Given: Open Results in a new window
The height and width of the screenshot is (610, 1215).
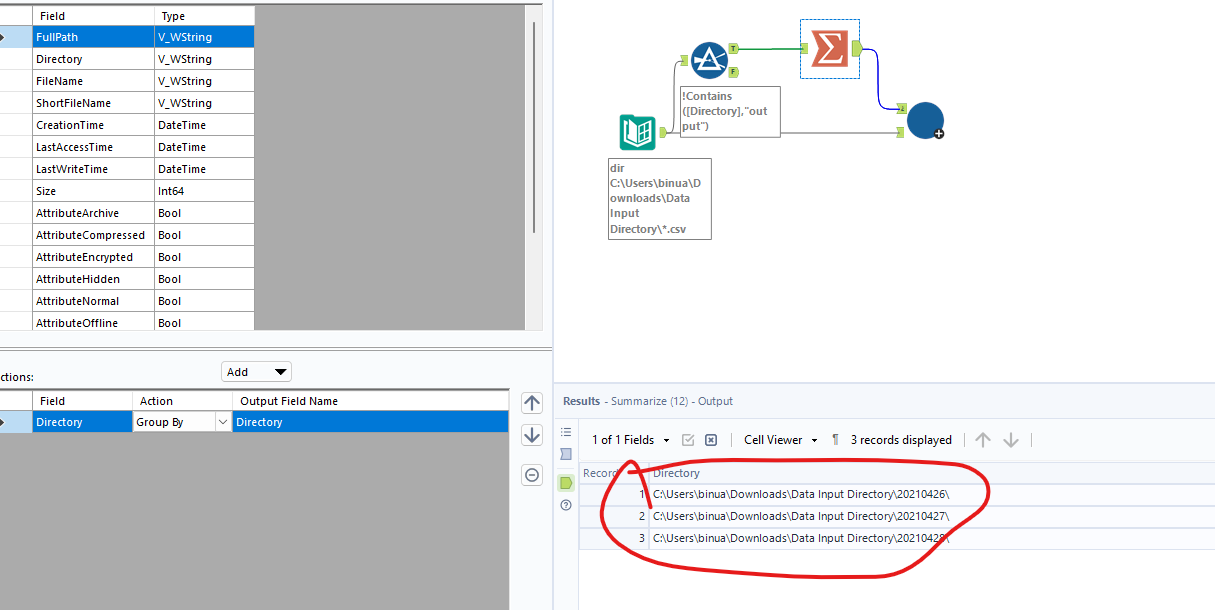Looking at the screenshot, I should tap(566, 454).
